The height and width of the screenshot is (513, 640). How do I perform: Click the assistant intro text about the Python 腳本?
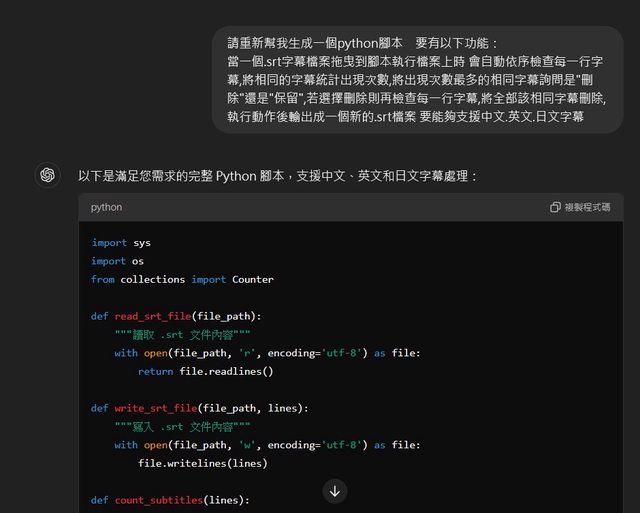[x=278, y=176]
